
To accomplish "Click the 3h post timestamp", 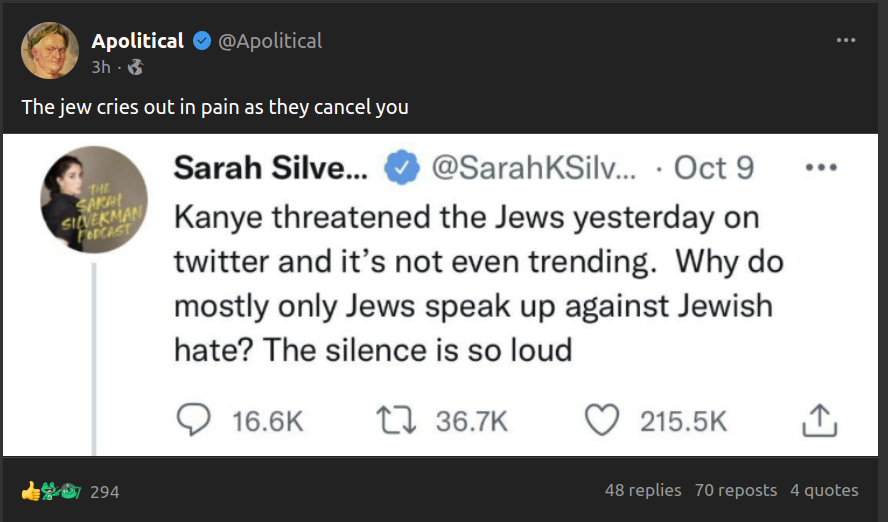I will (101, 68).
